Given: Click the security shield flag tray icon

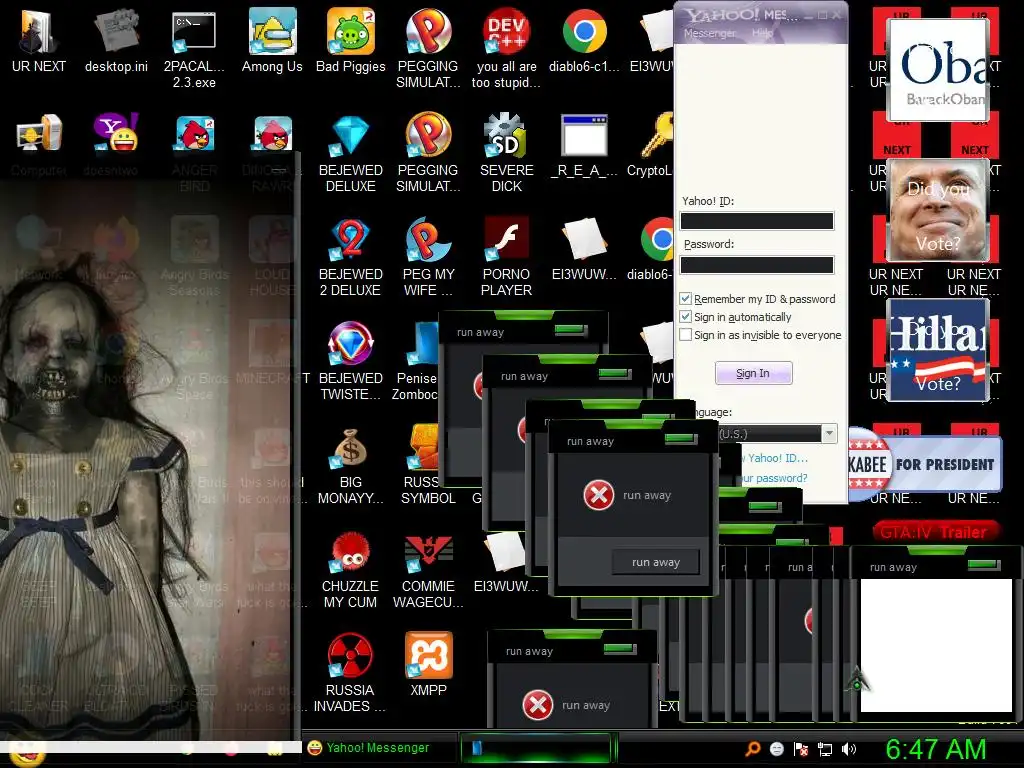Looking at the screenshot, I should (x=801, y=749).
